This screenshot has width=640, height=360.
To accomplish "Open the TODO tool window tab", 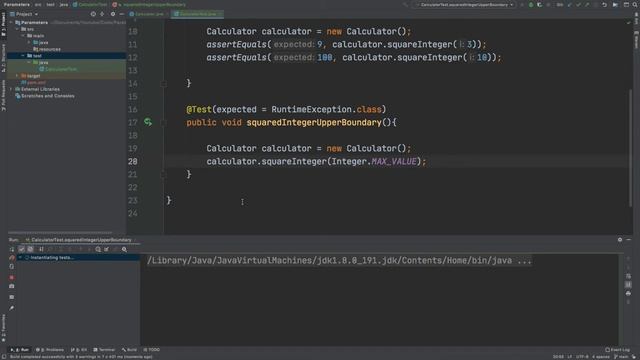I will pos(151,350).
